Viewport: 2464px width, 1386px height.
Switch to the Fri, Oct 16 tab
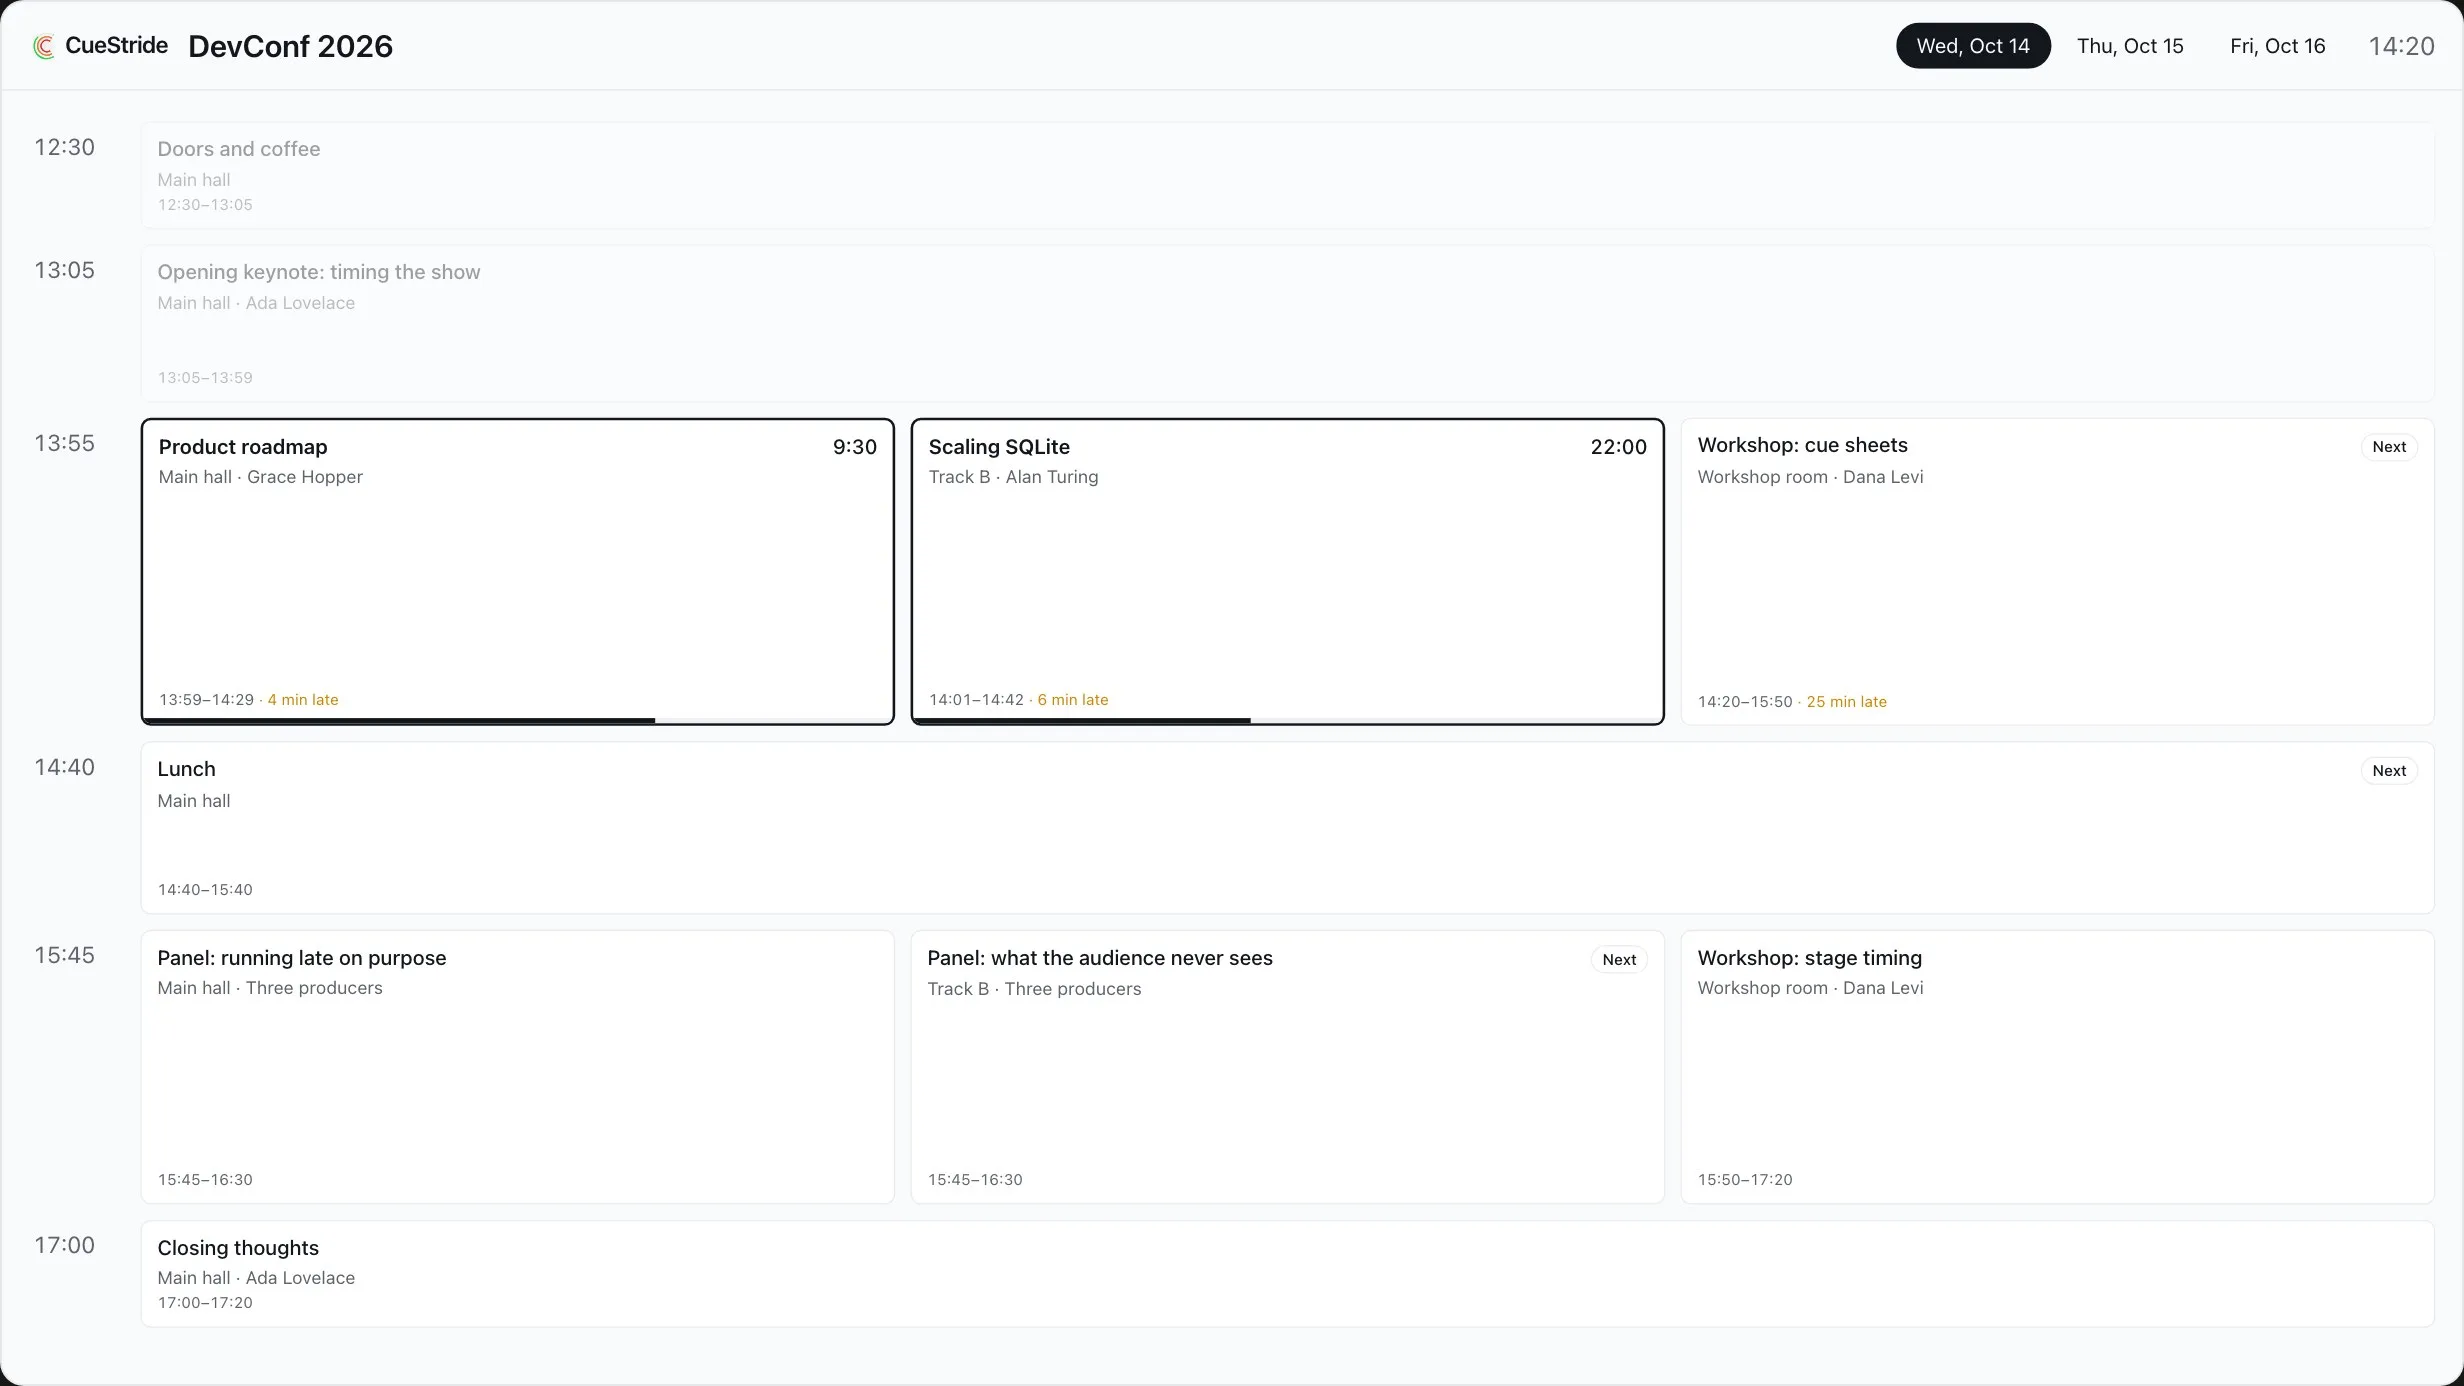coord(2277,46)
